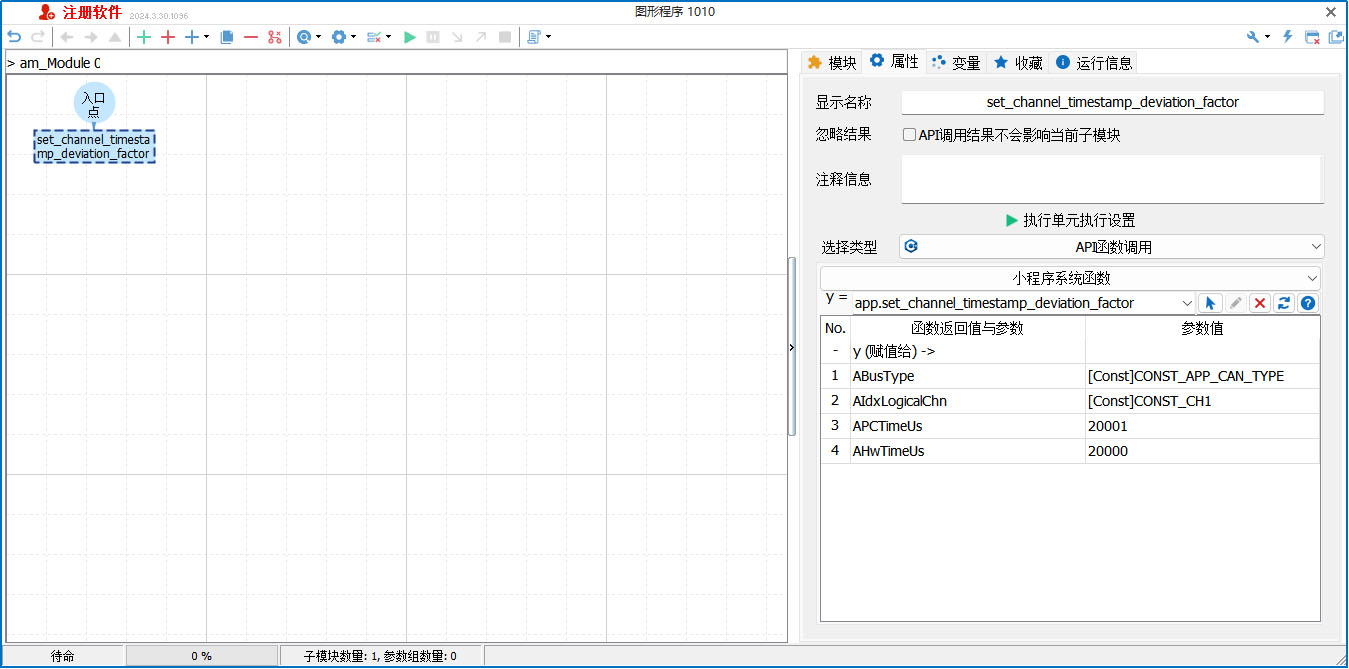The width and height of the screenshot is (1349, 669).
Task: Click the red plus add icon
Action: coord(168,37)
